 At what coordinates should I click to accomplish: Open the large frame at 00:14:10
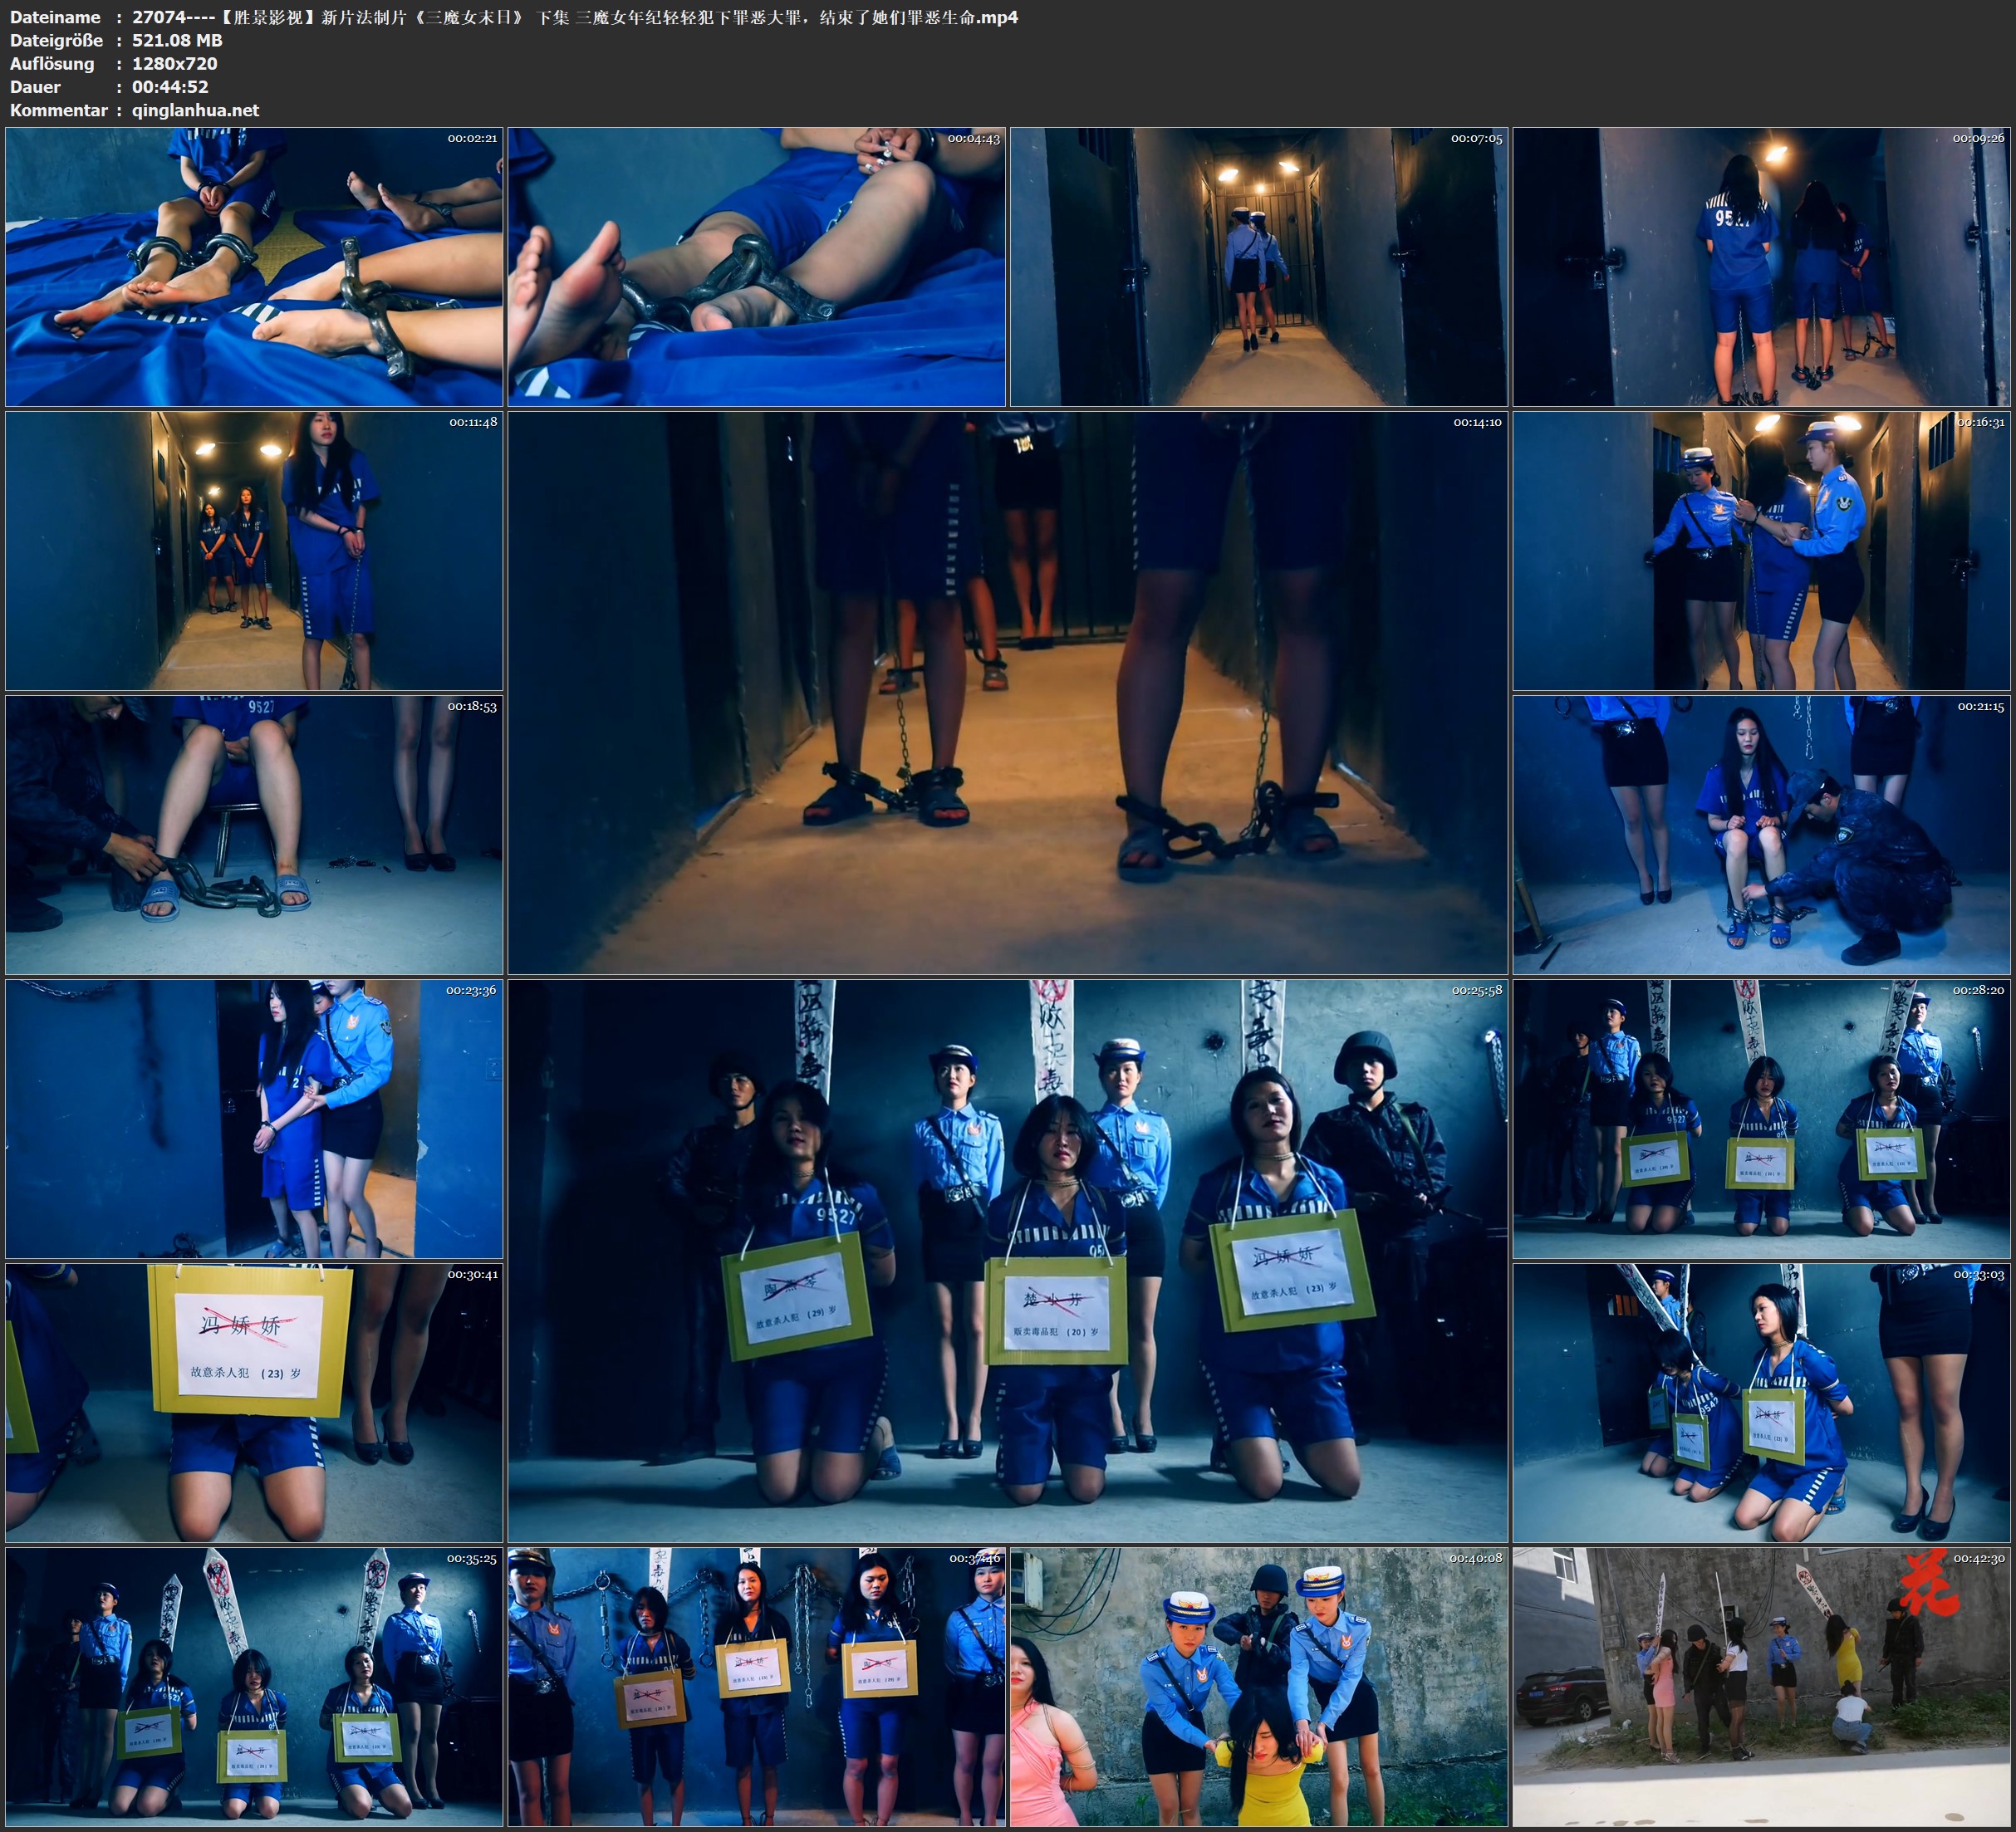[1007, 692]
